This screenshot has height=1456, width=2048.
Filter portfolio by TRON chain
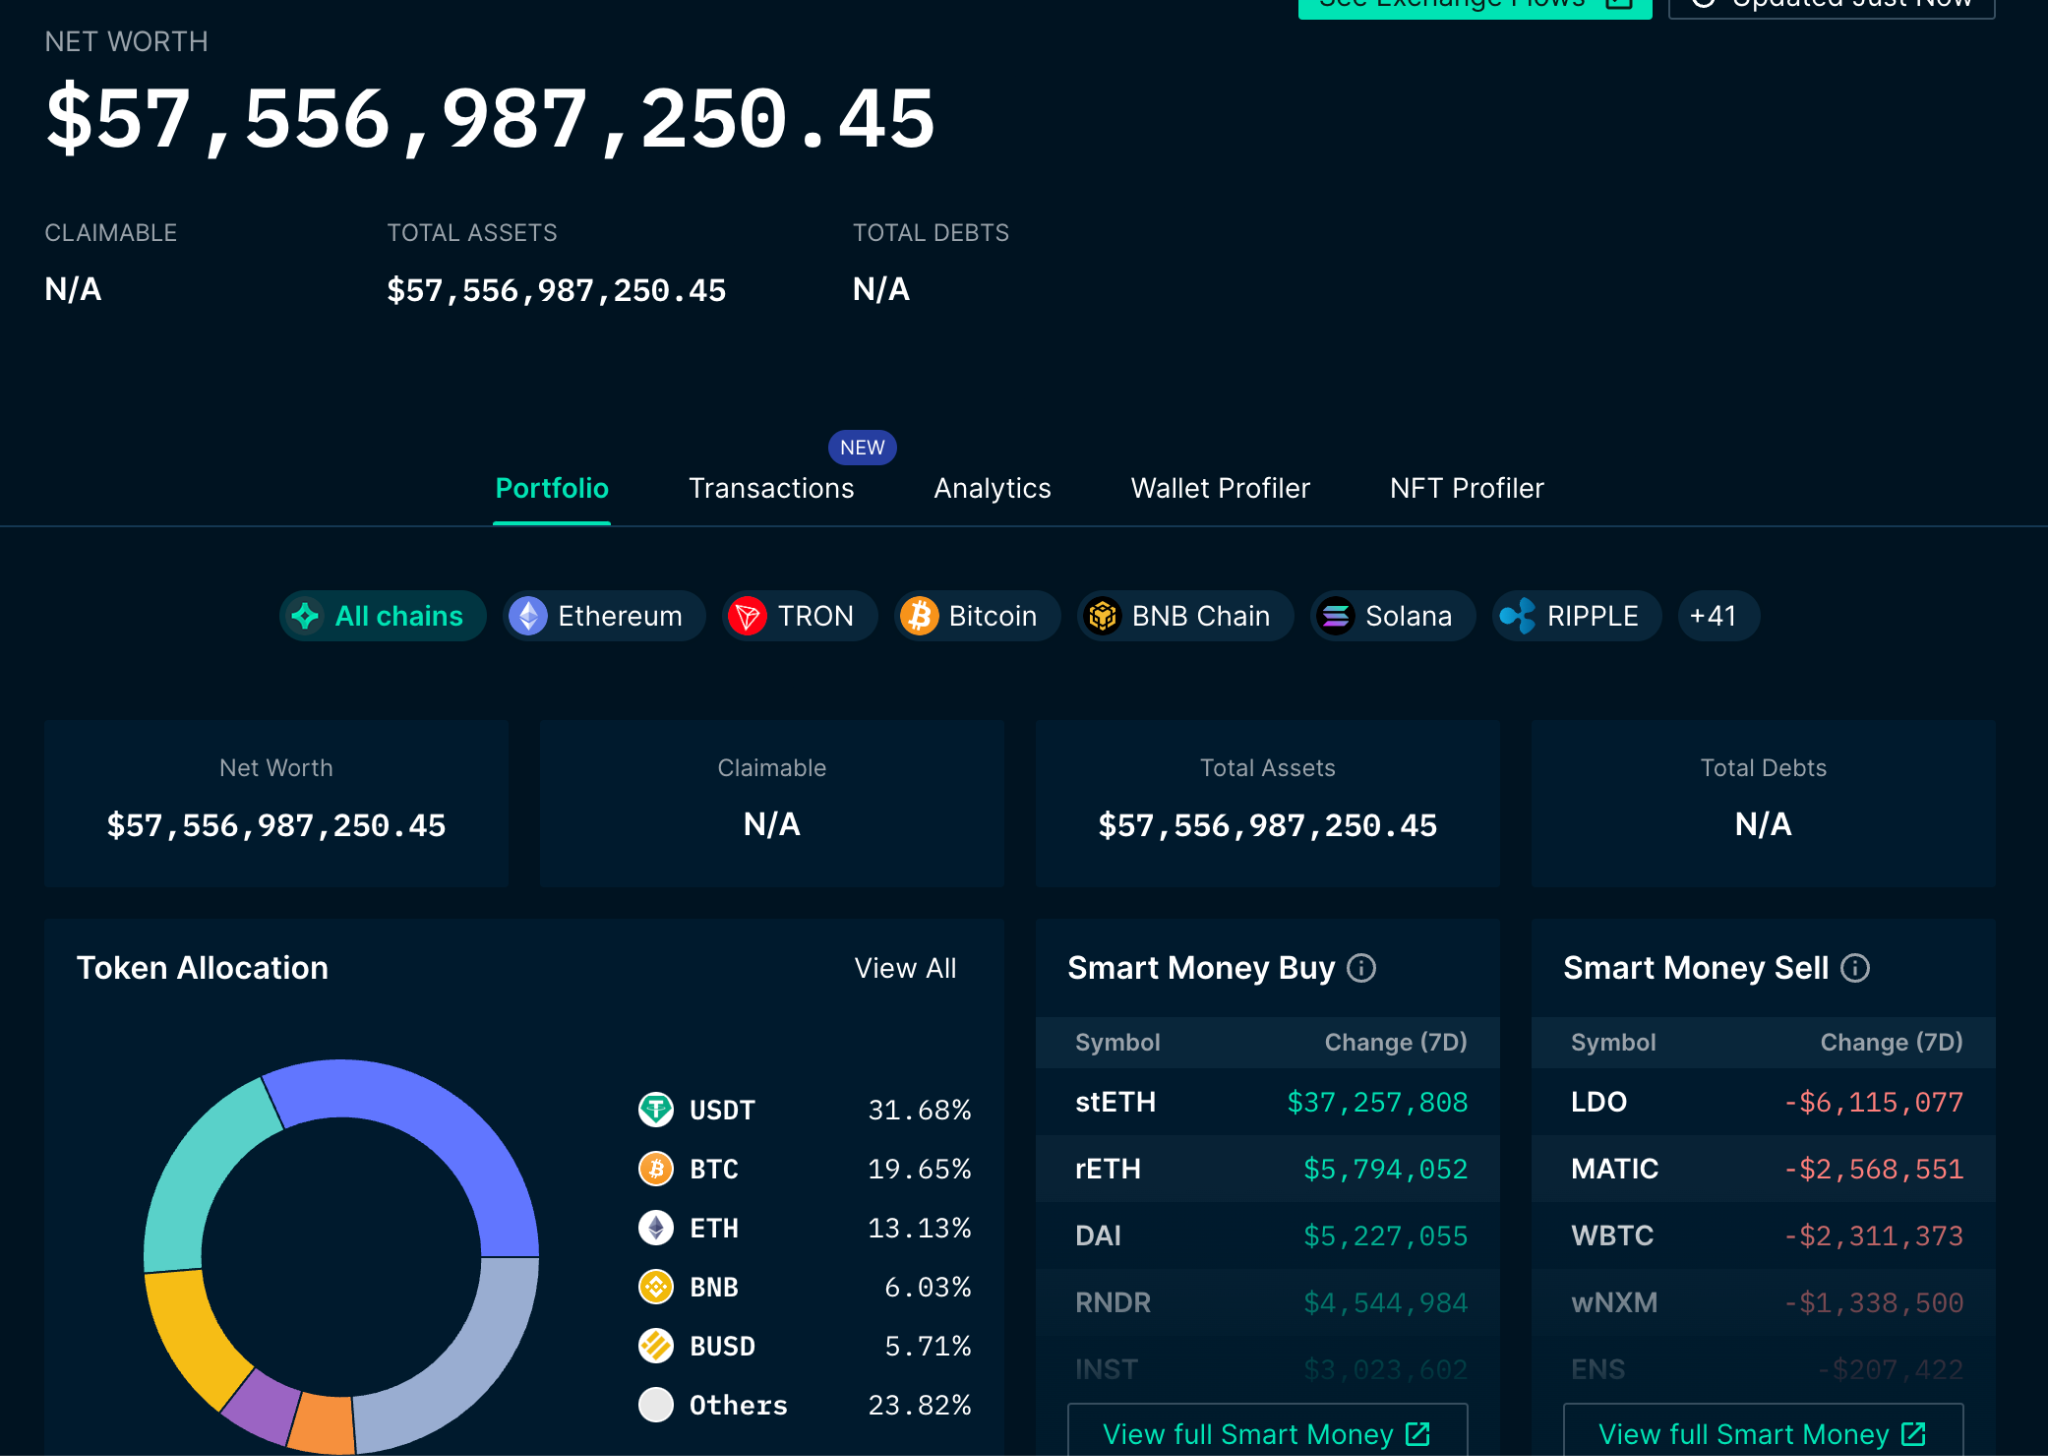click(x=799, y=616)
